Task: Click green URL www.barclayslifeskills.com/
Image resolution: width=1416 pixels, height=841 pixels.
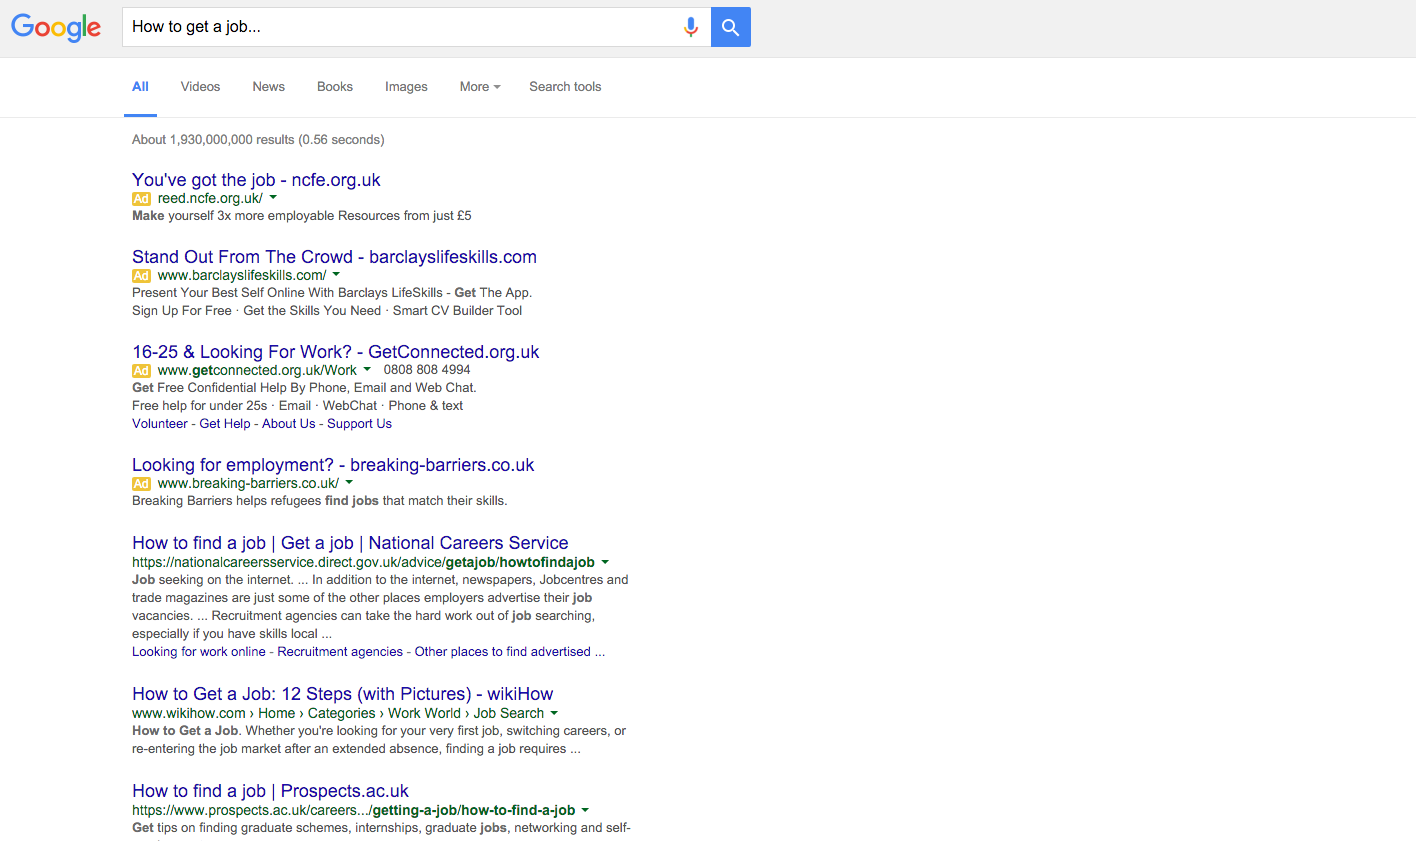Action: tap(242, 275)
